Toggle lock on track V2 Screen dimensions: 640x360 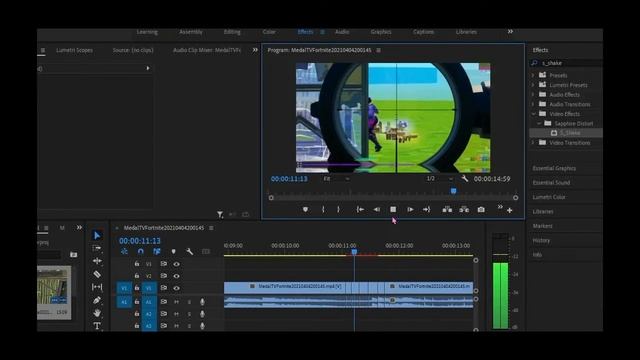[137, 276]
